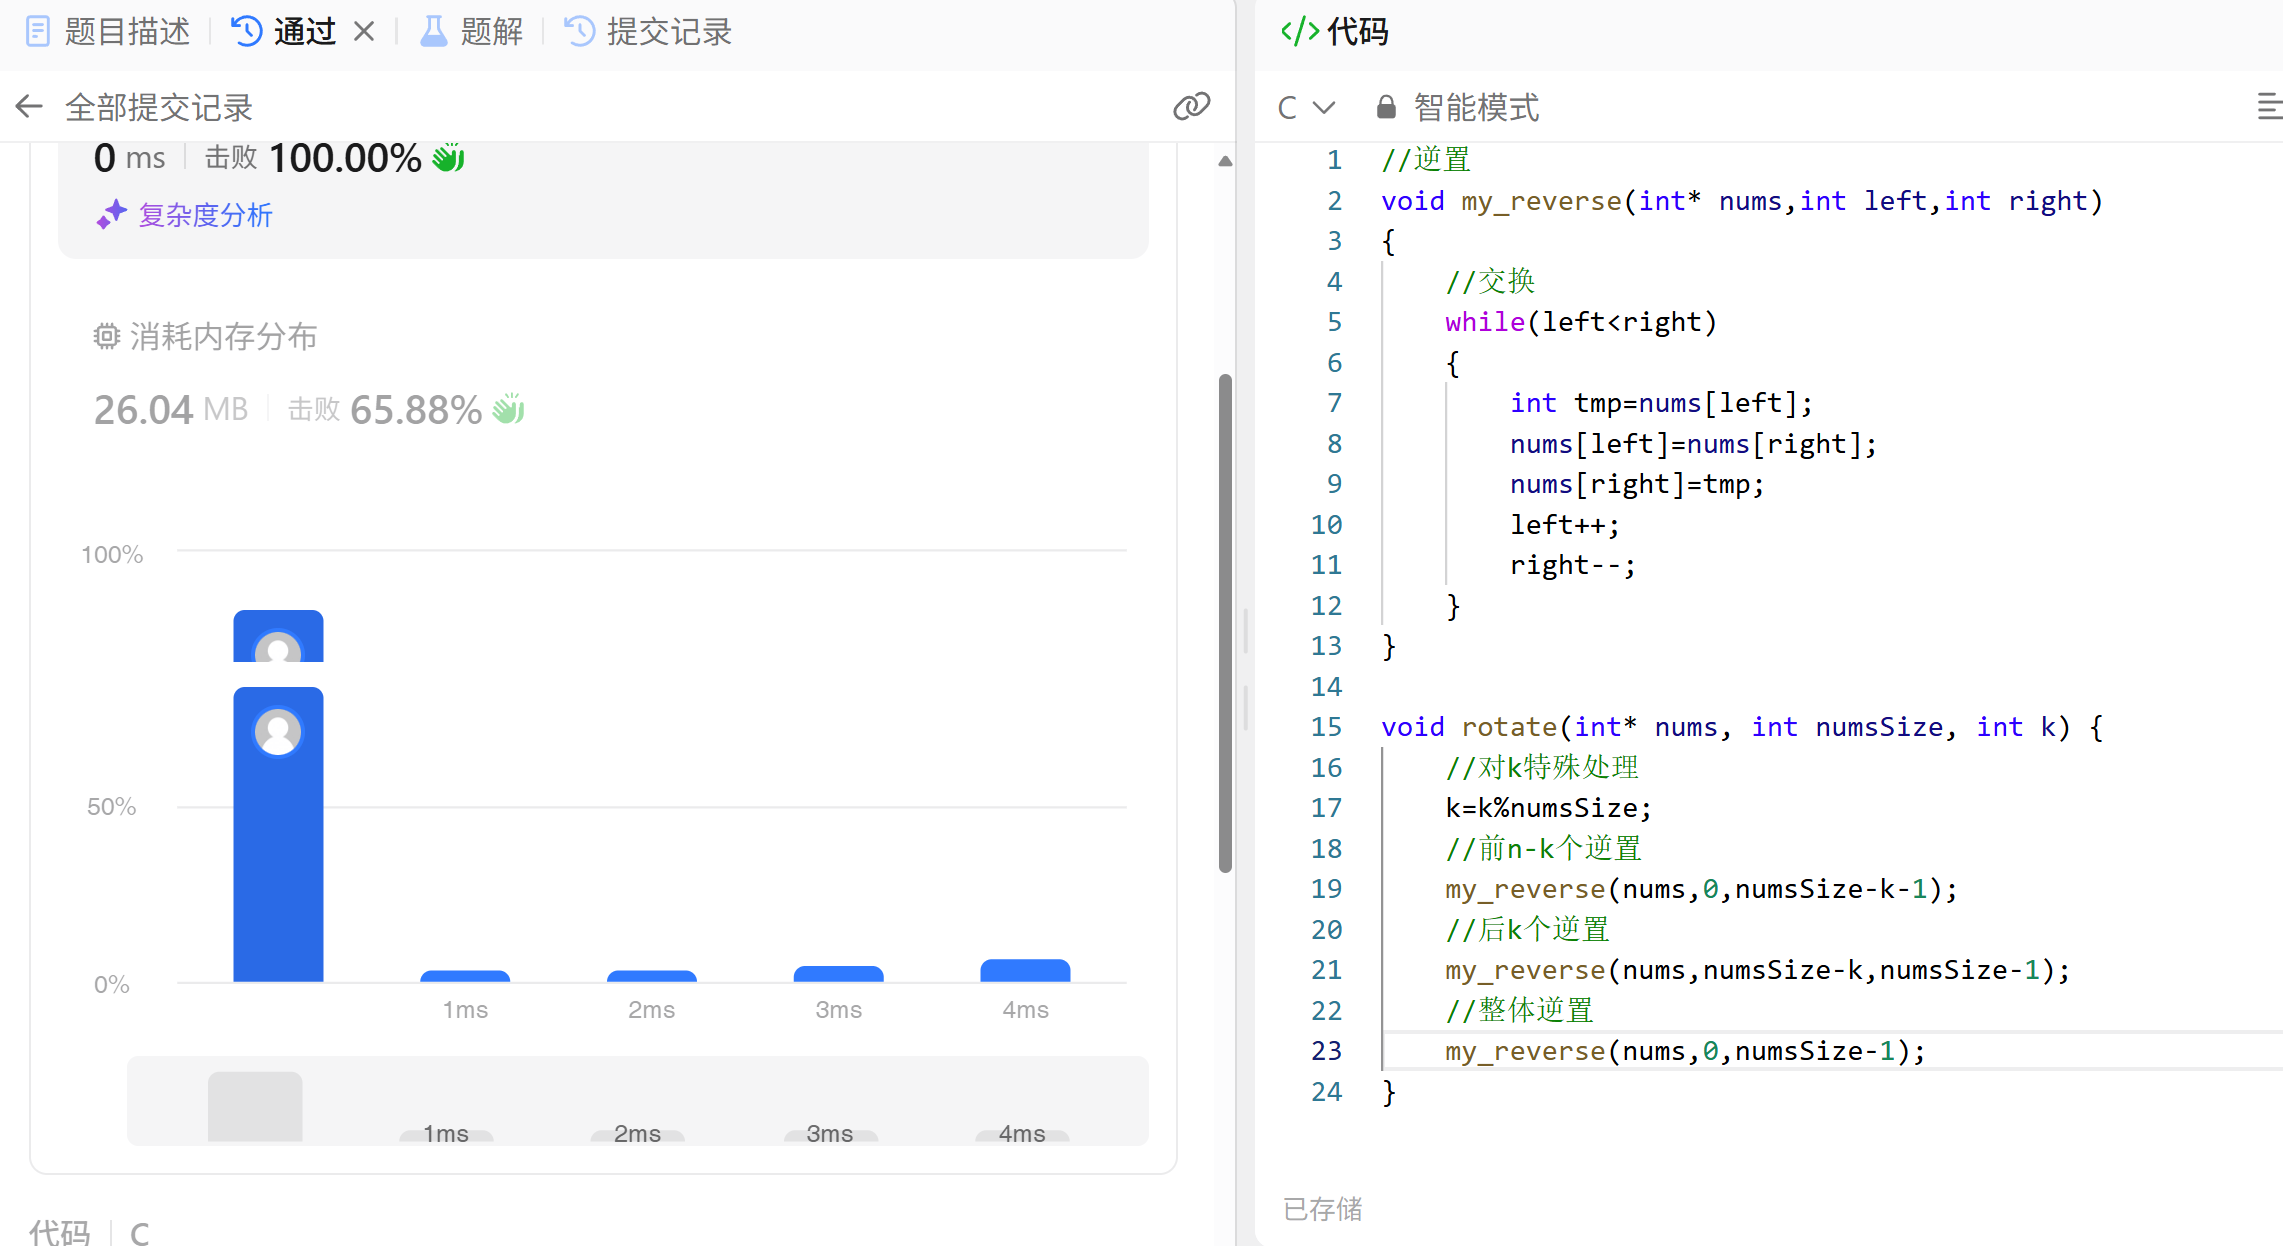Click the 题目描述 document icon
2283x1246 pixels.
(37, 32)
